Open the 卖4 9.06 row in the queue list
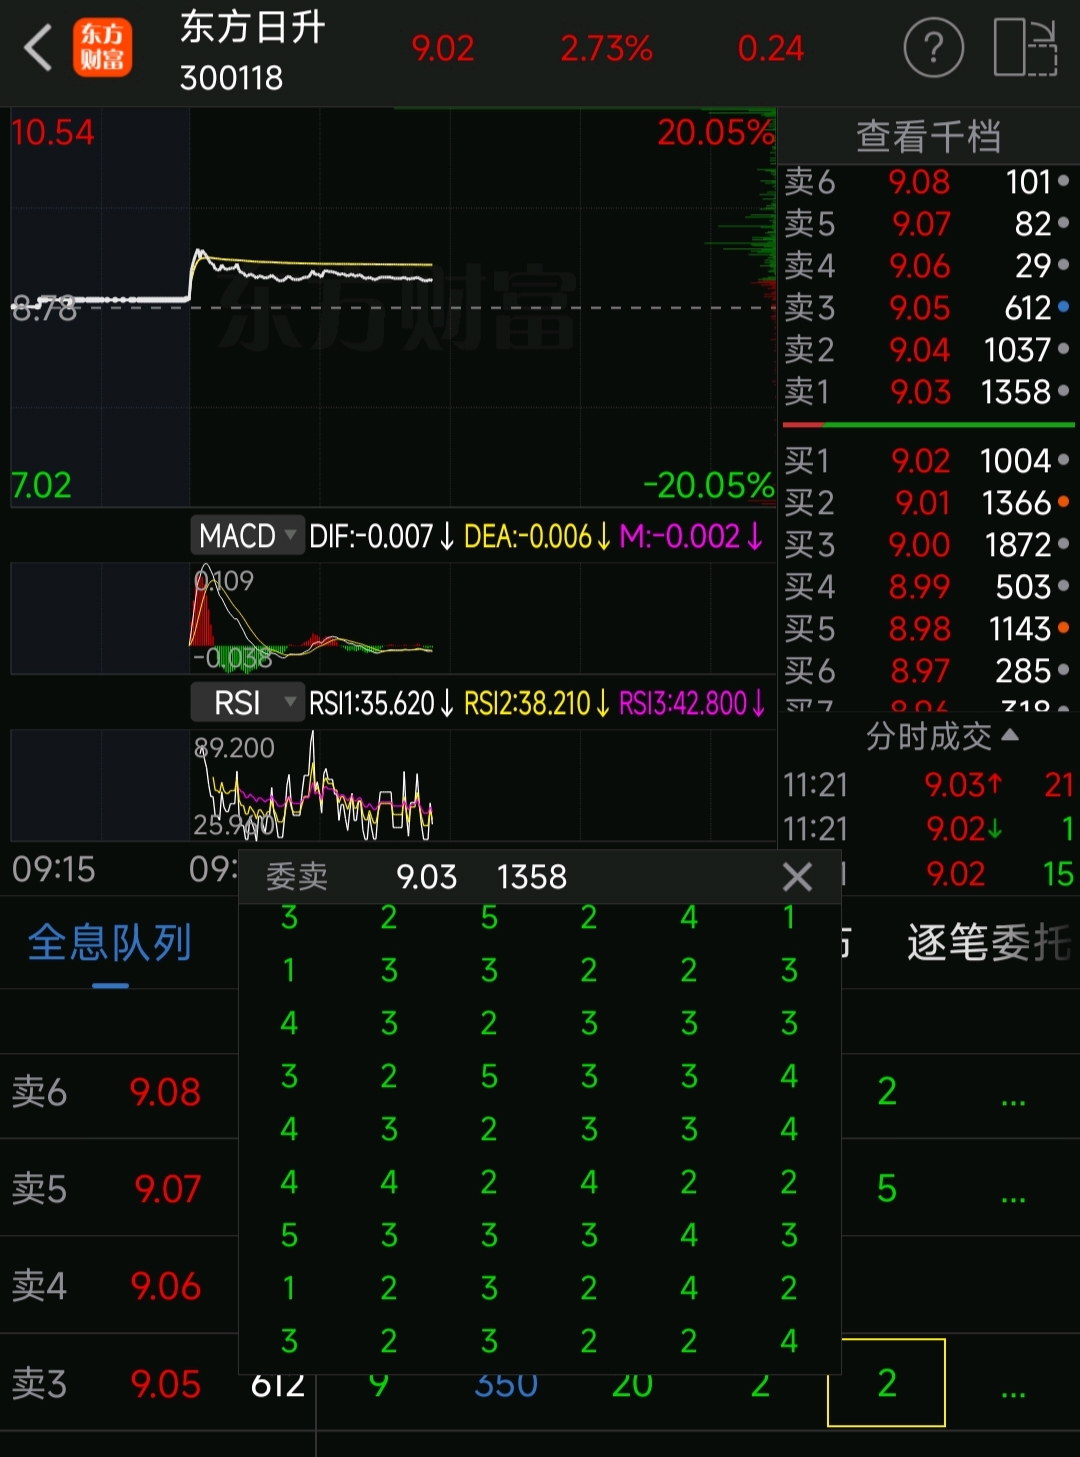 click(x=118, y=1286)
